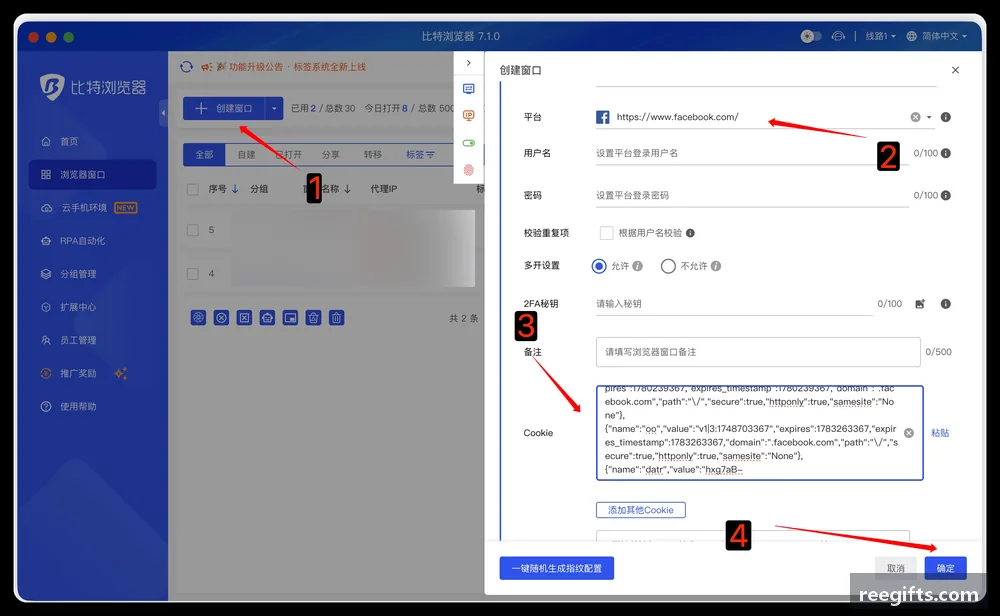Screen dimensions: 1000x616
Task: Open the 标签 filter dropdown
Action: pos(420,154)
